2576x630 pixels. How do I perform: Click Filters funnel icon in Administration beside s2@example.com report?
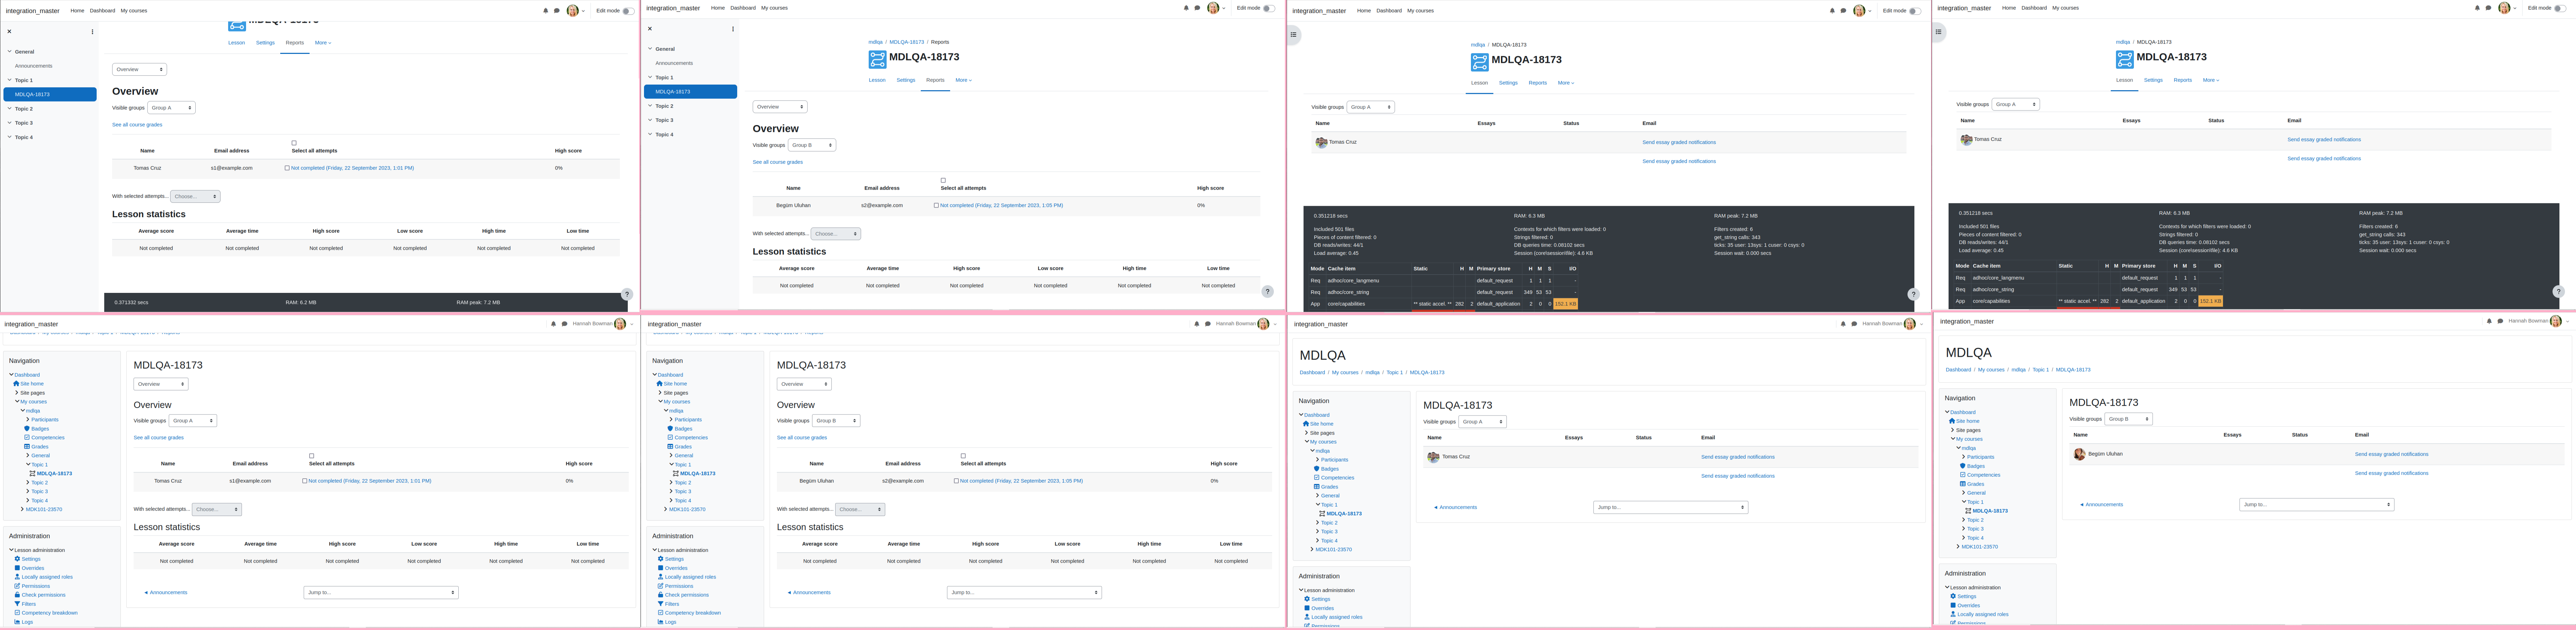pos(661,604)
